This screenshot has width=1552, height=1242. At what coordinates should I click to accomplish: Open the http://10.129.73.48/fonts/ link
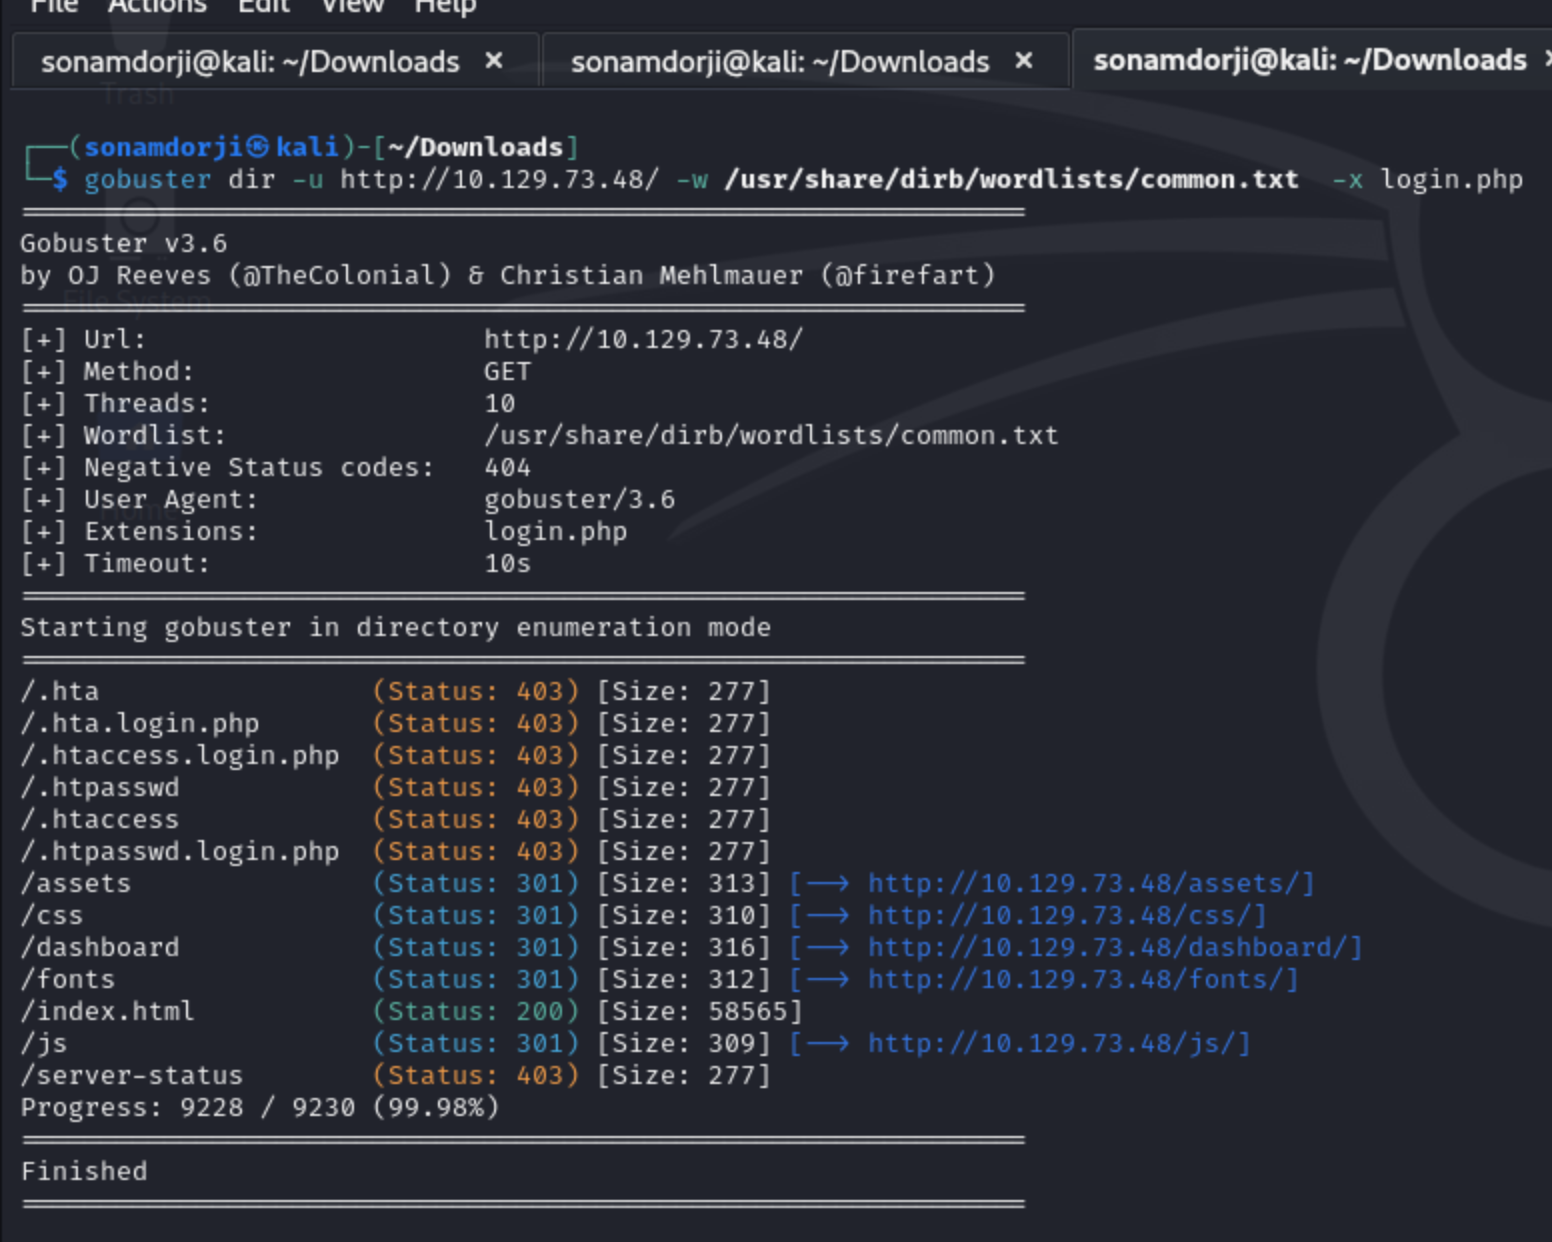tap(1075, 980)
